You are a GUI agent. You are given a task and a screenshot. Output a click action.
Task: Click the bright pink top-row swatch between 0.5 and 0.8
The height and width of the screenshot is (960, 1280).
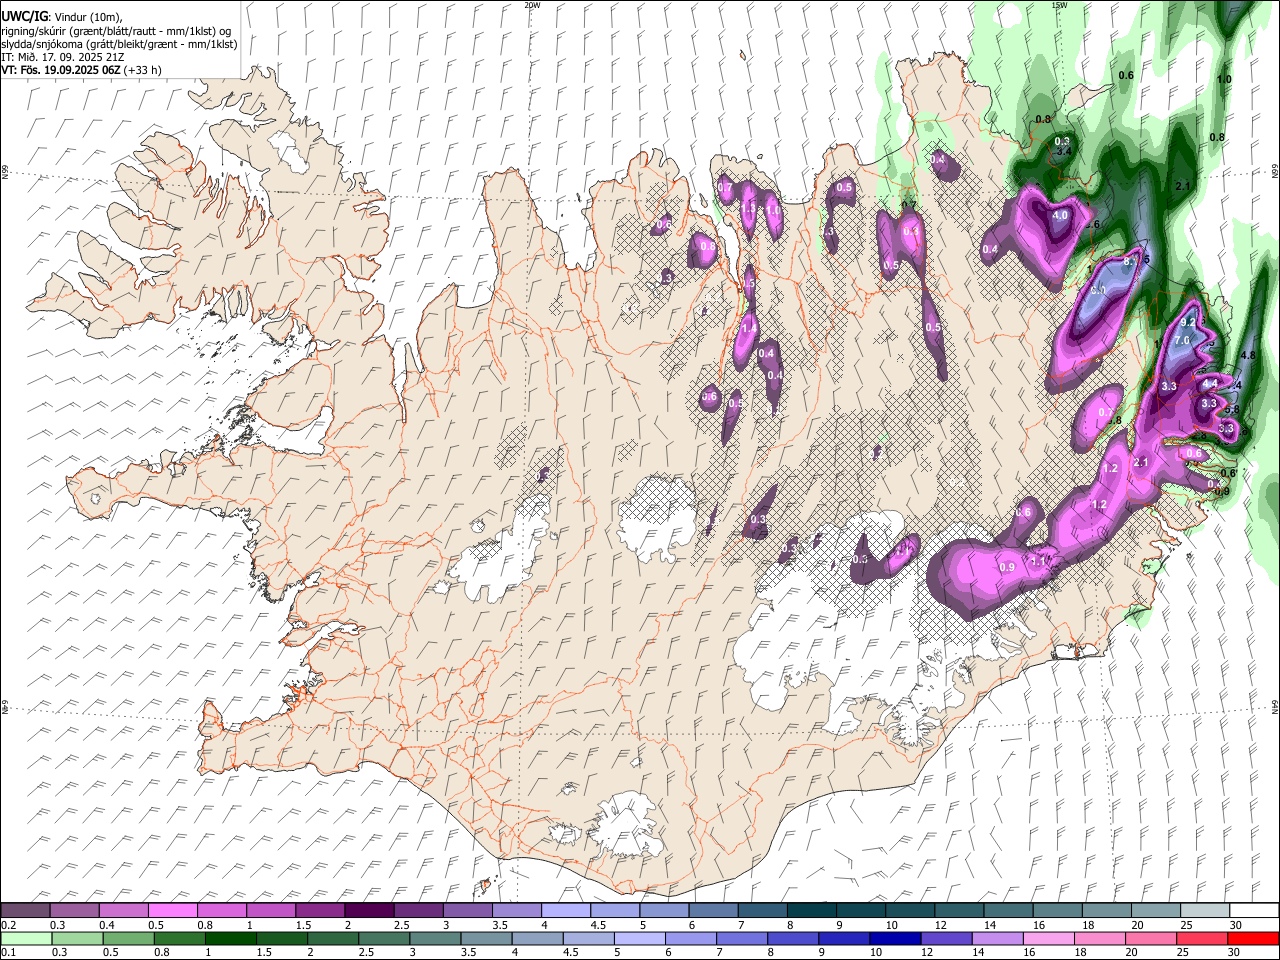click(x=173, y=911)
